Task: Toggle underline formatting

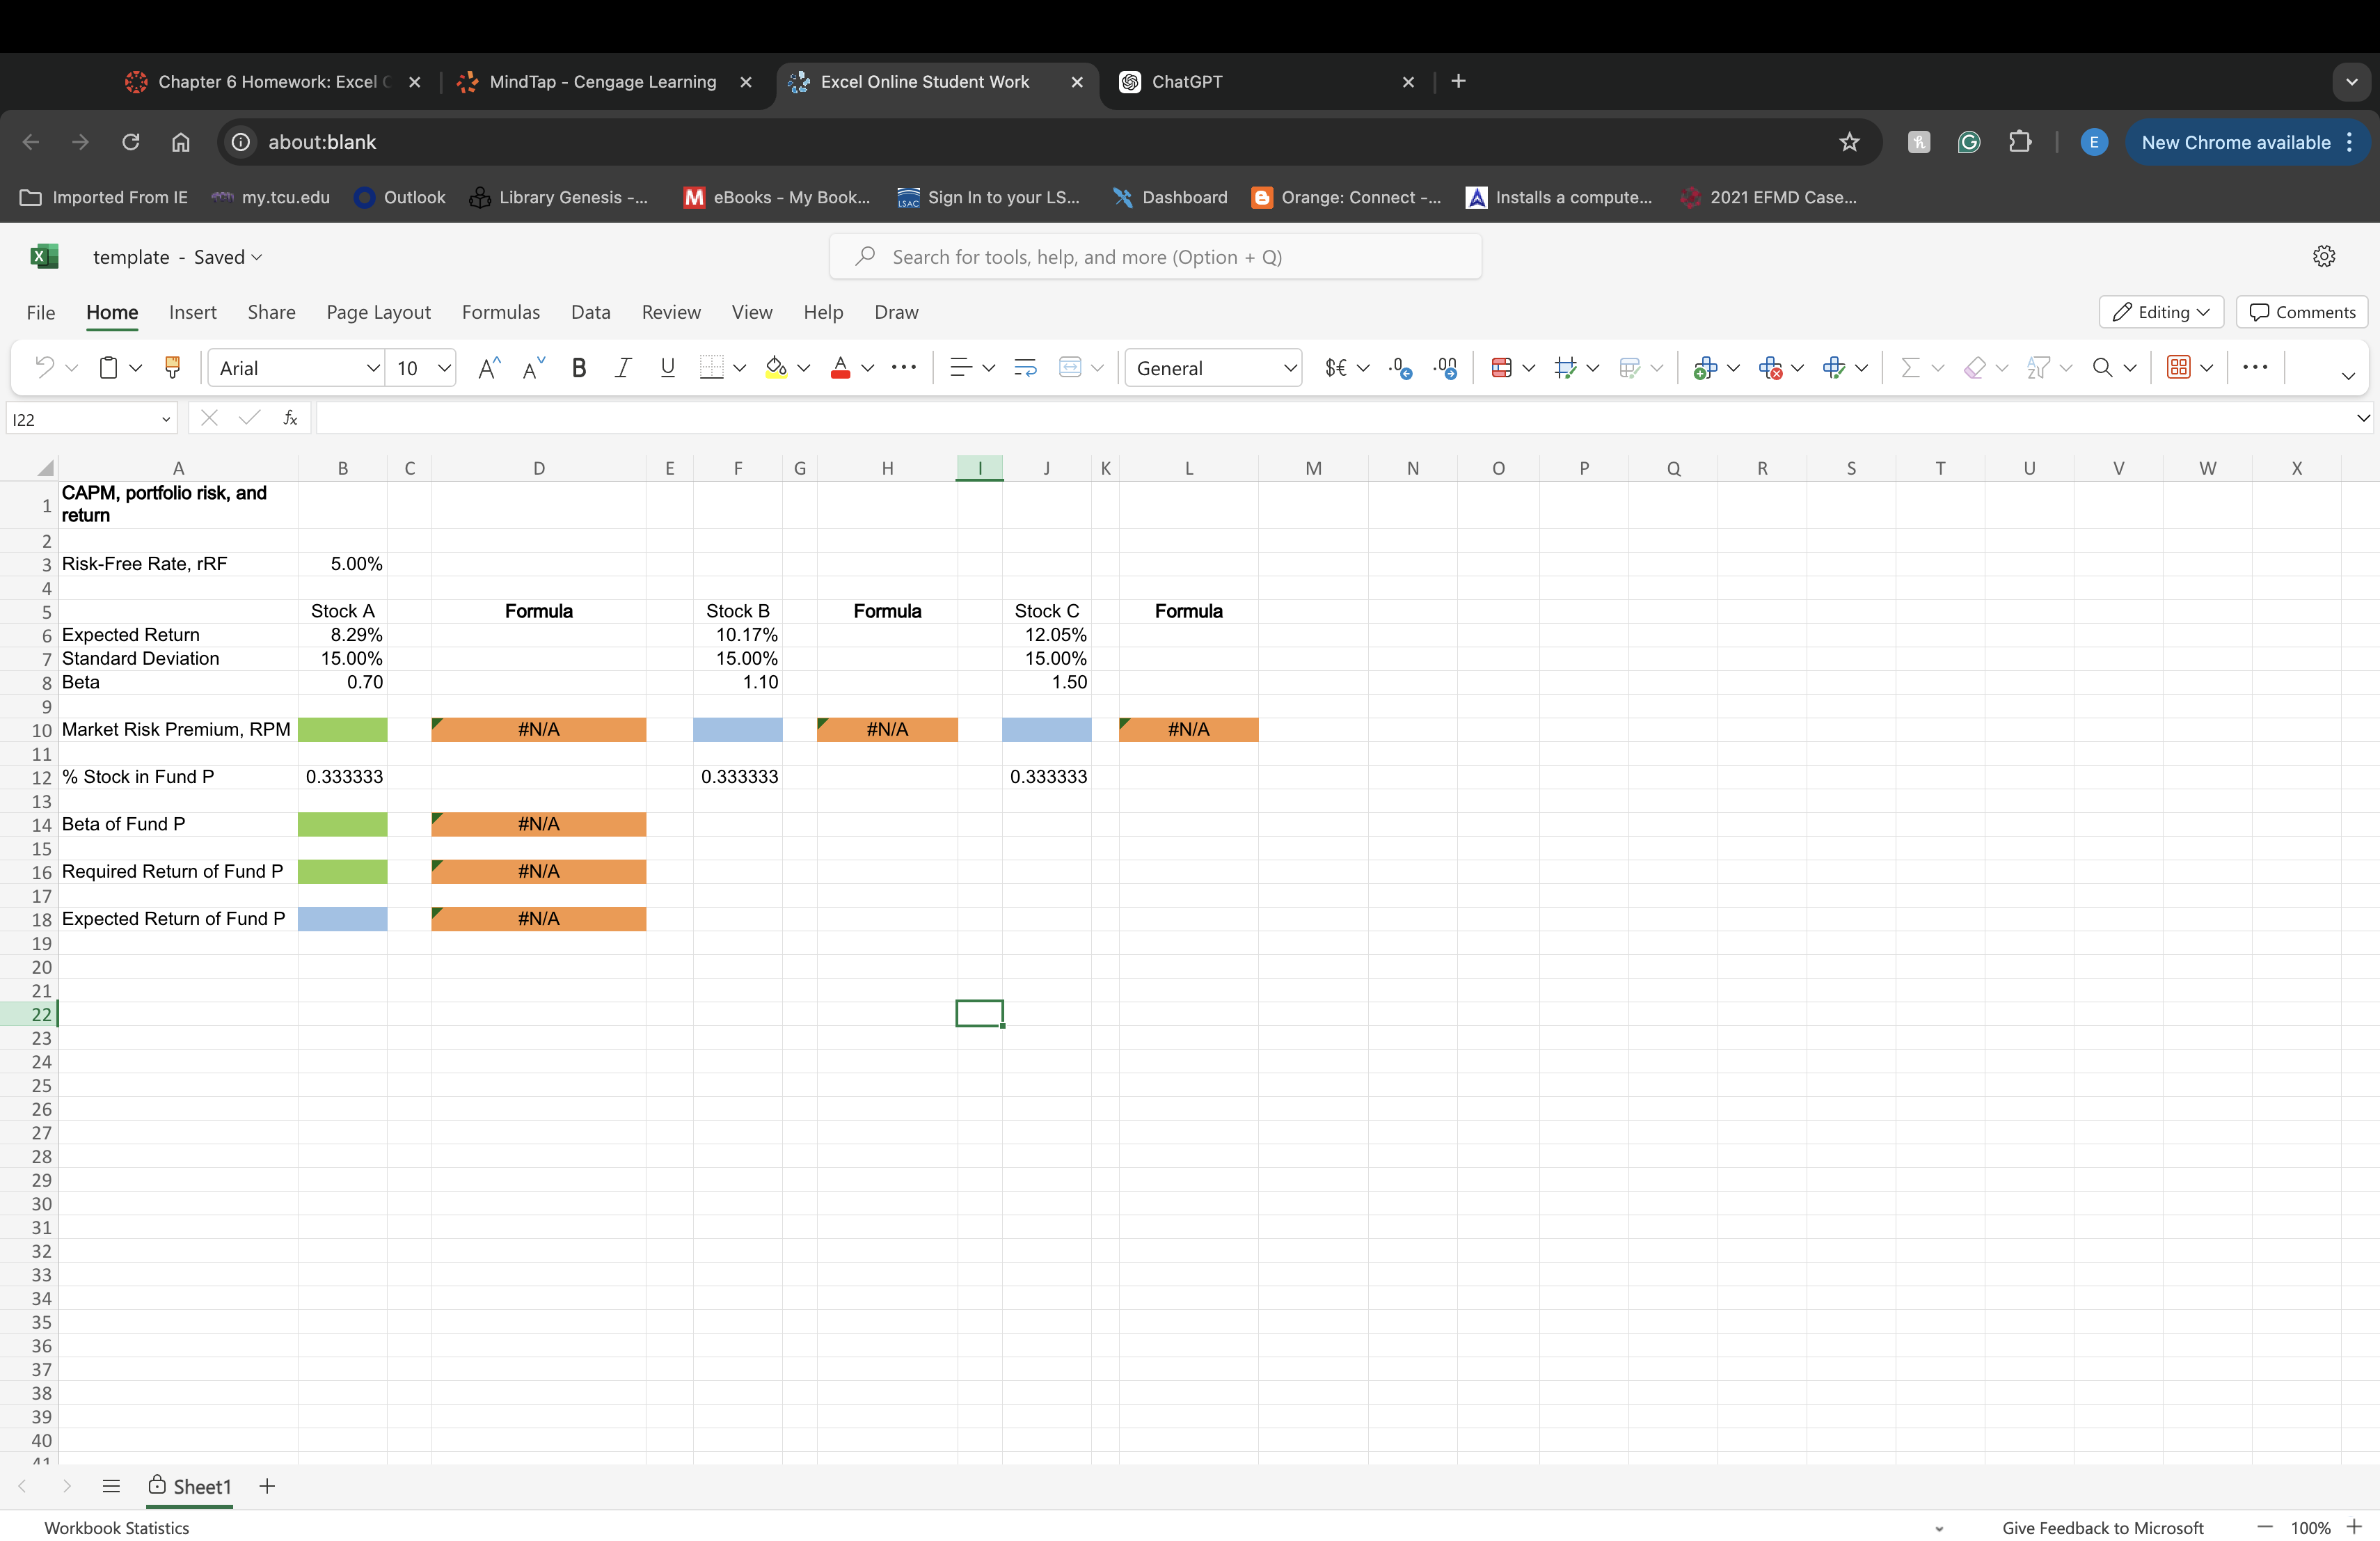Action: 667,367
